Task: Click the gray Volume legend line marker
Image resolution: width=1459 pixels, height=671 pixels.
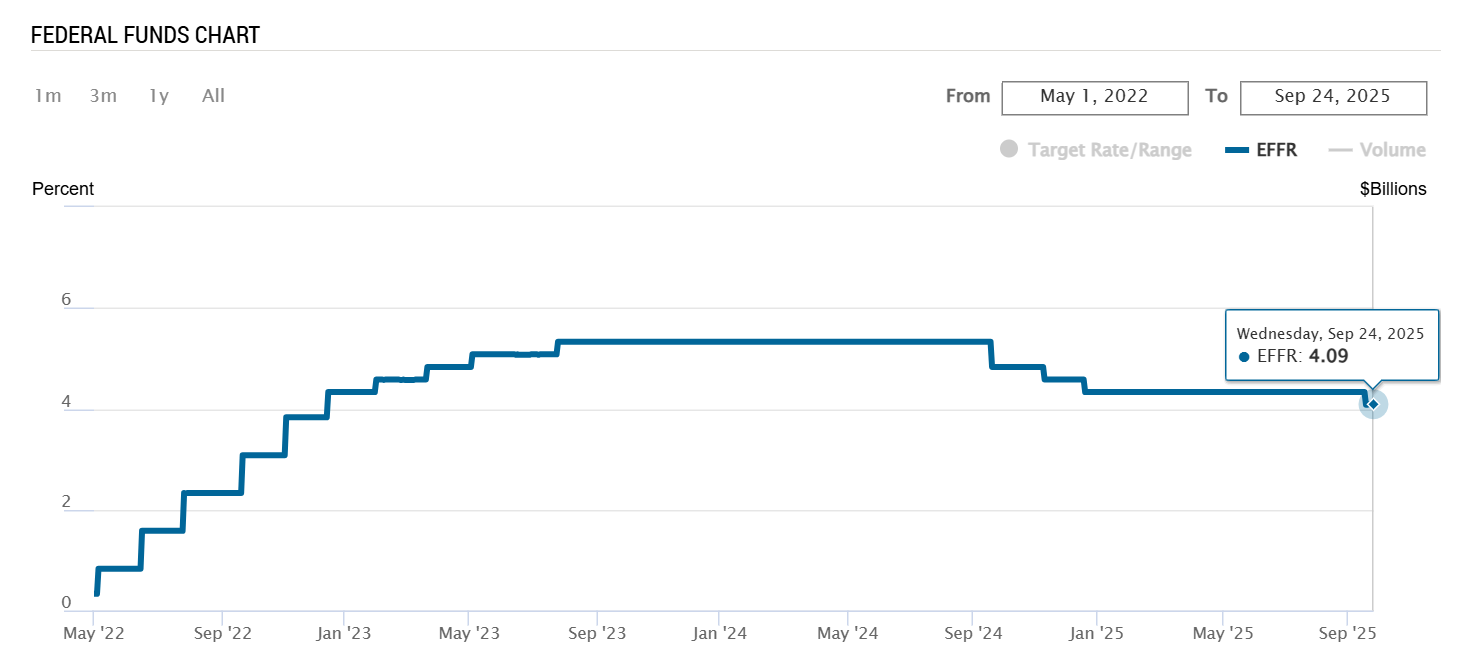Action: coord(1340,150)
